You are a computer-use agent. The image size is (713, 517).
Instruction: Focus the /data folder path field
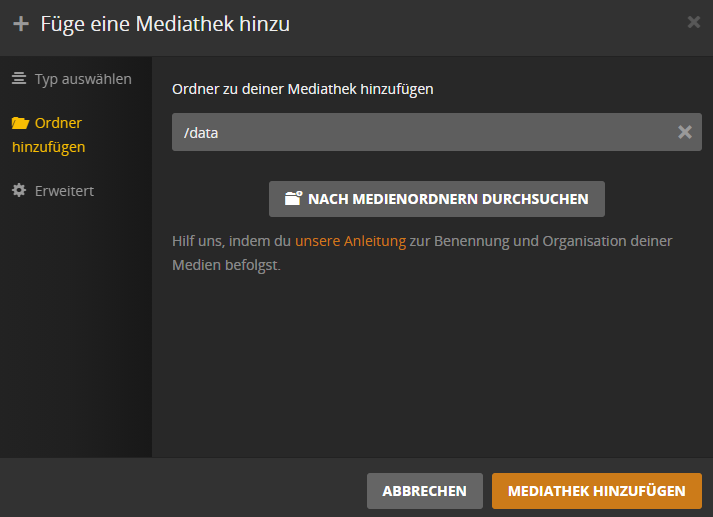tap(437, 132)
